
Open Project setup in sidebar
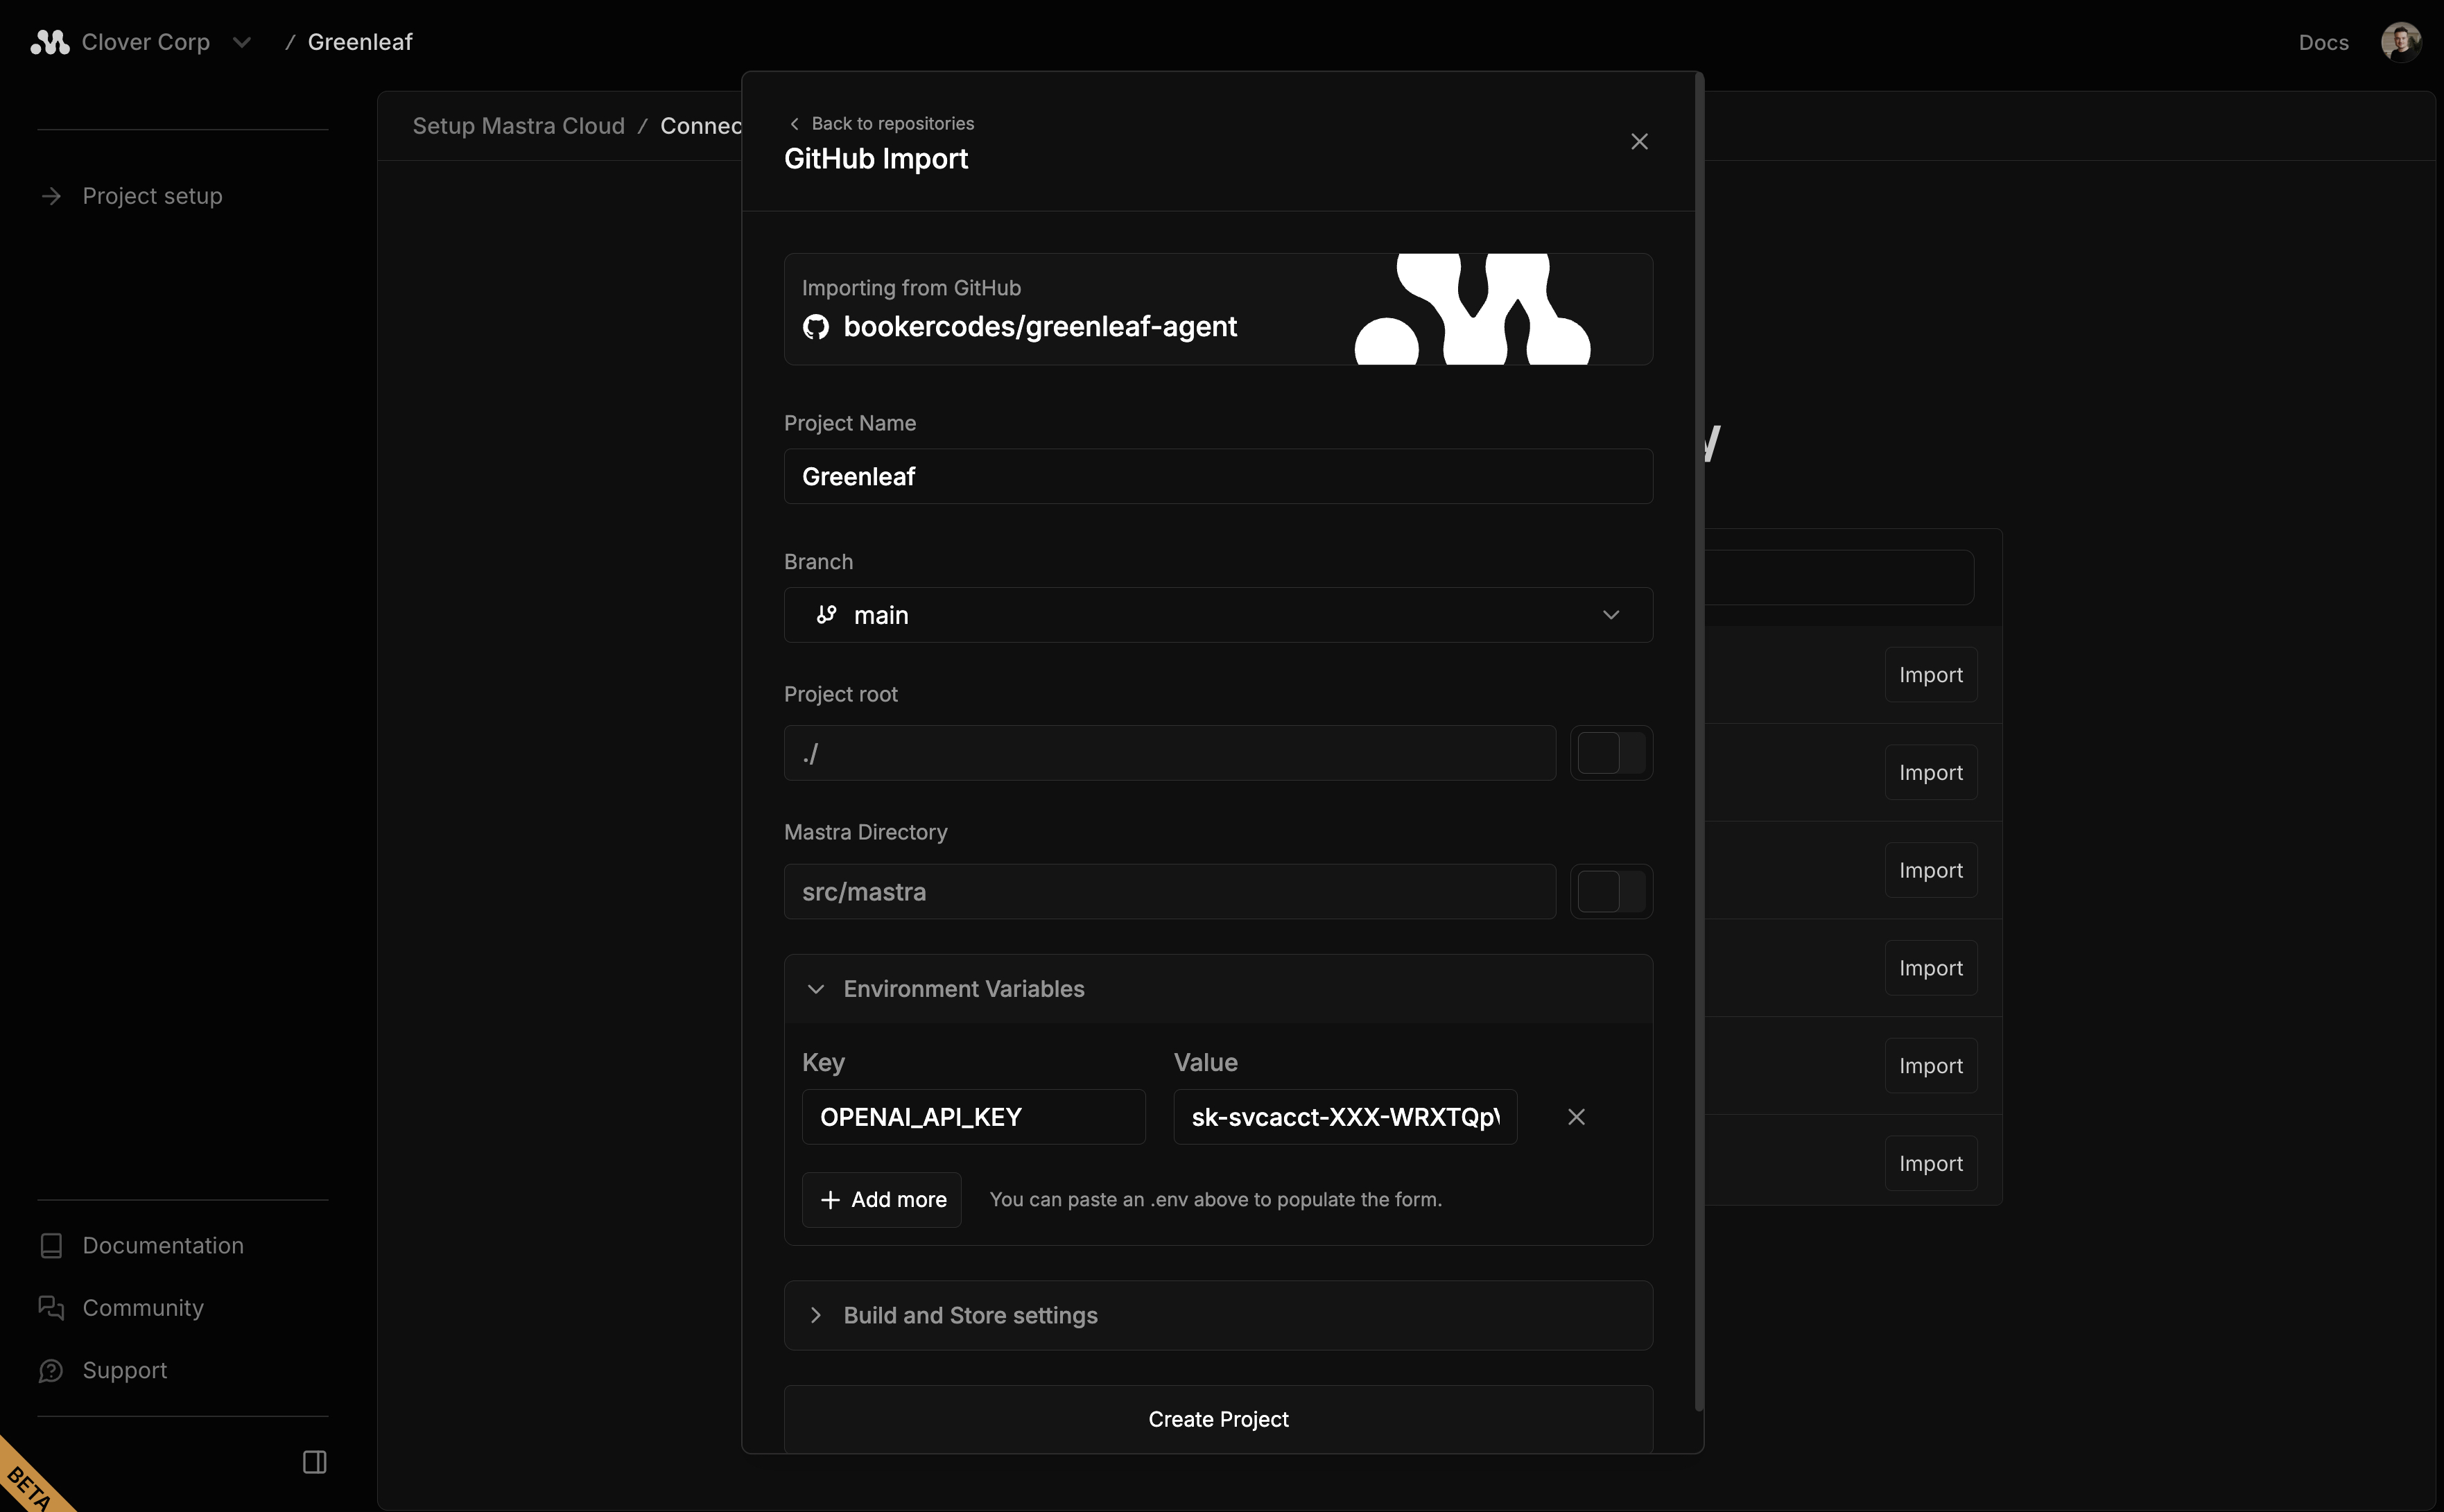pos(152,196)
